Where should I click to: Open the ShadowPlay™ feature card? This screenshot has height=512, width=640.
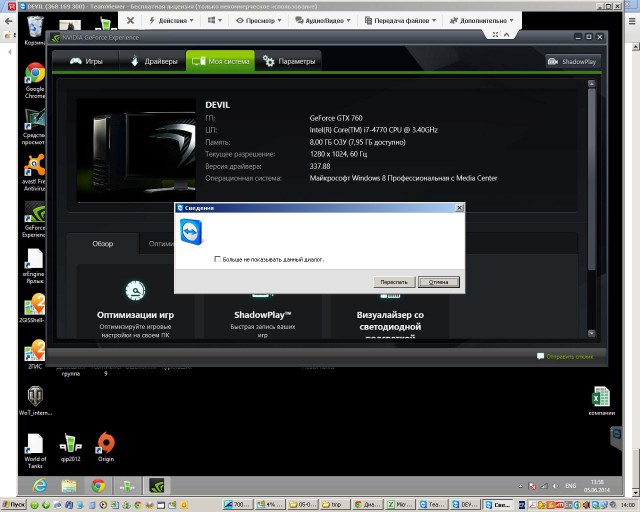(x=262, y=314)
